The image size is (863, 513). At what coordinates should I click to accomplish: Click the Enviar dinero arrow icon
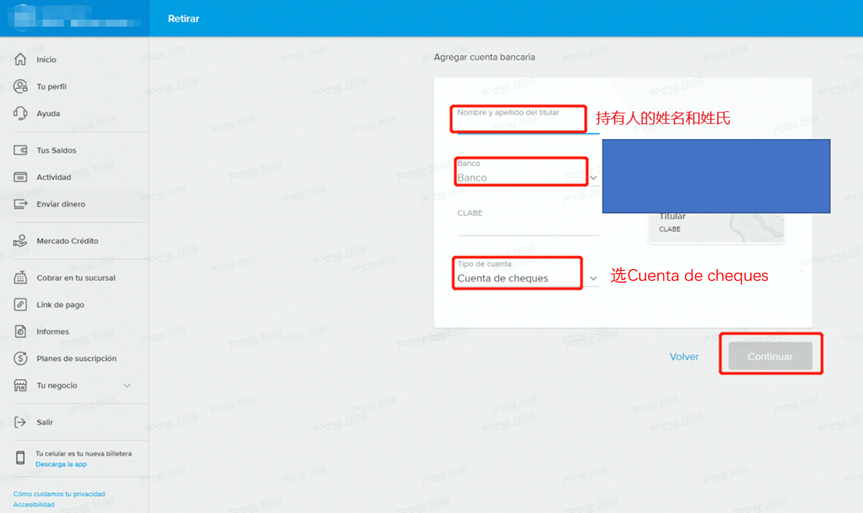[20, 204]
